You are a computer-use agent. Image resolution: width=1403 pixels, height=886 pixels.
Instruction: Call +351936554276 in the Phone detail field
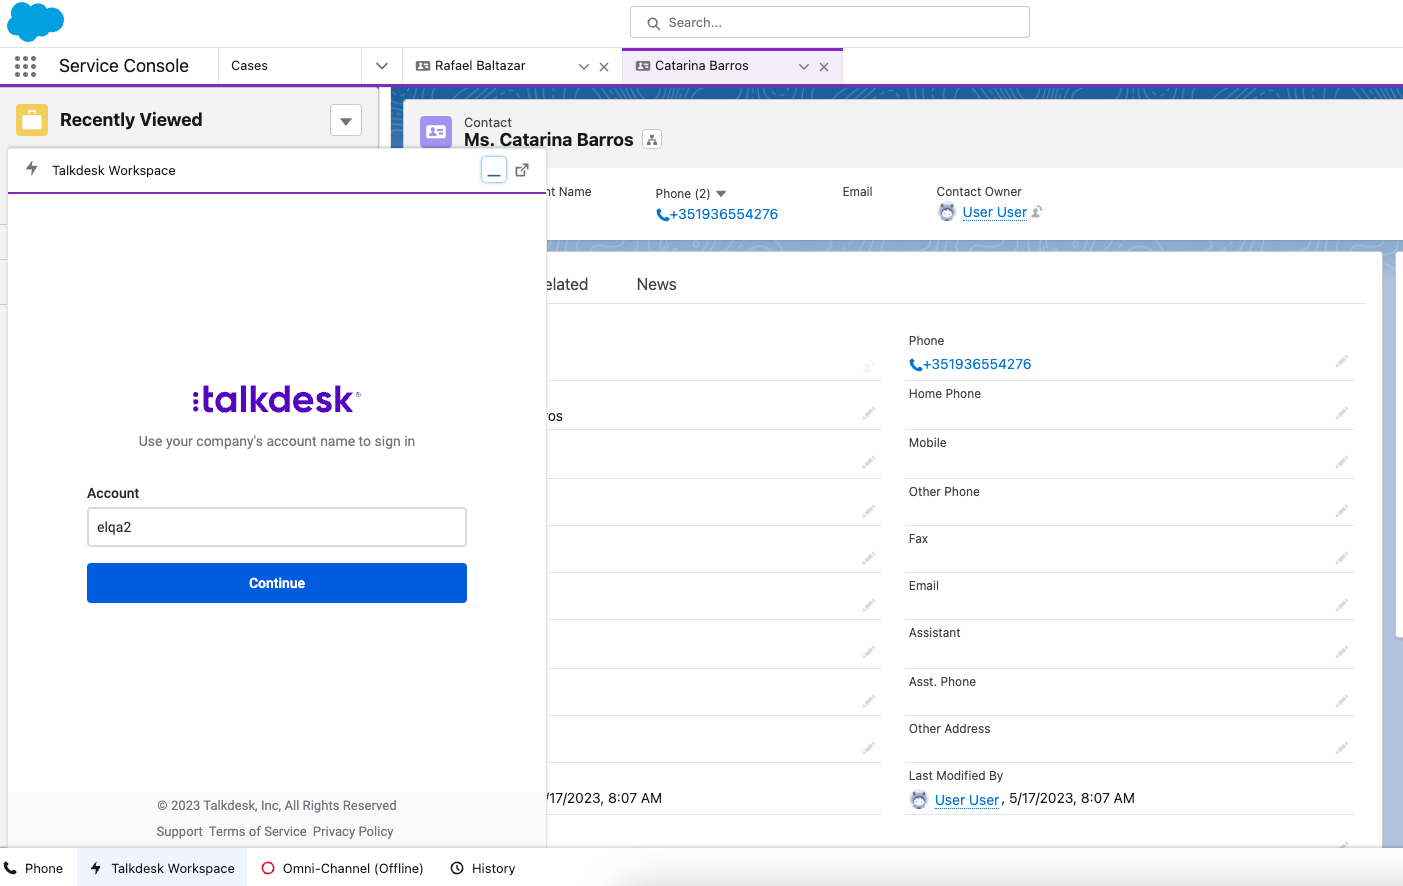(970, 364)
